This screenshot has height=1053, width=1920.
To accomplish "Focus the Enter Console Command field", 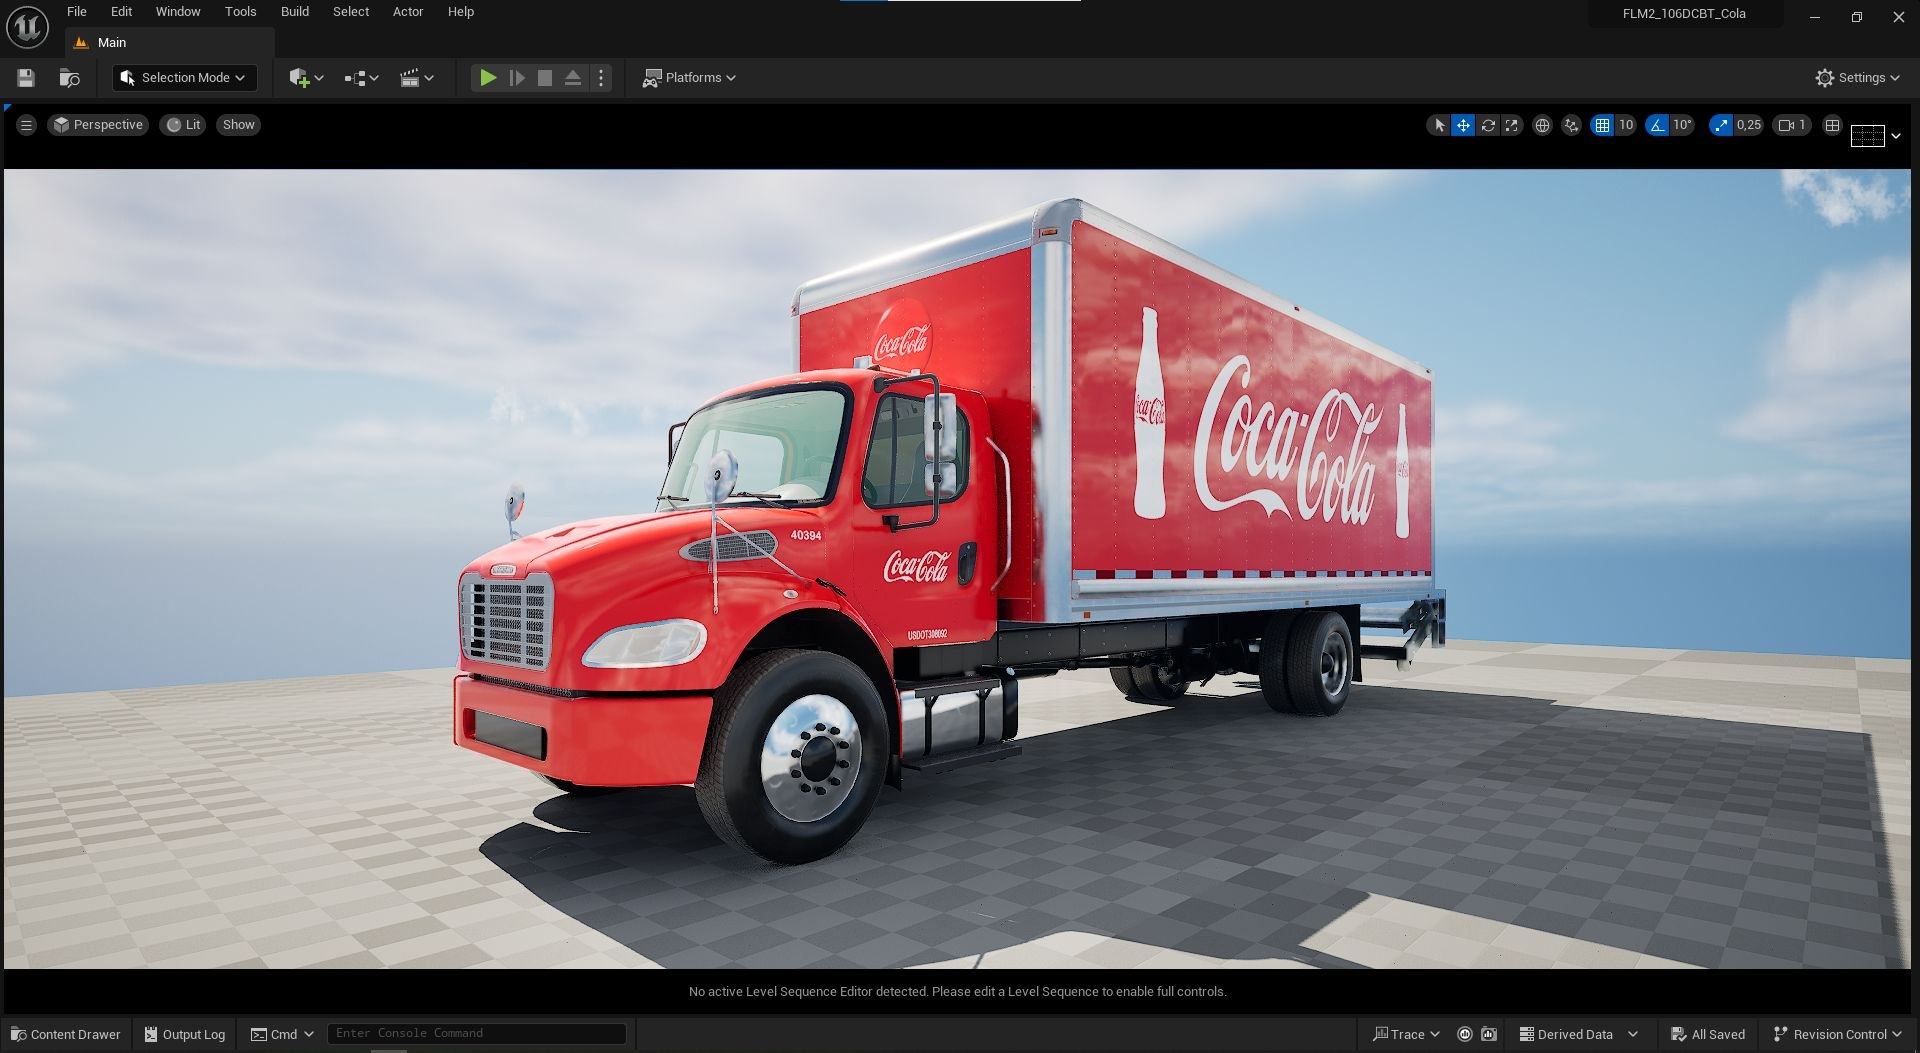I will (476, 1033).
